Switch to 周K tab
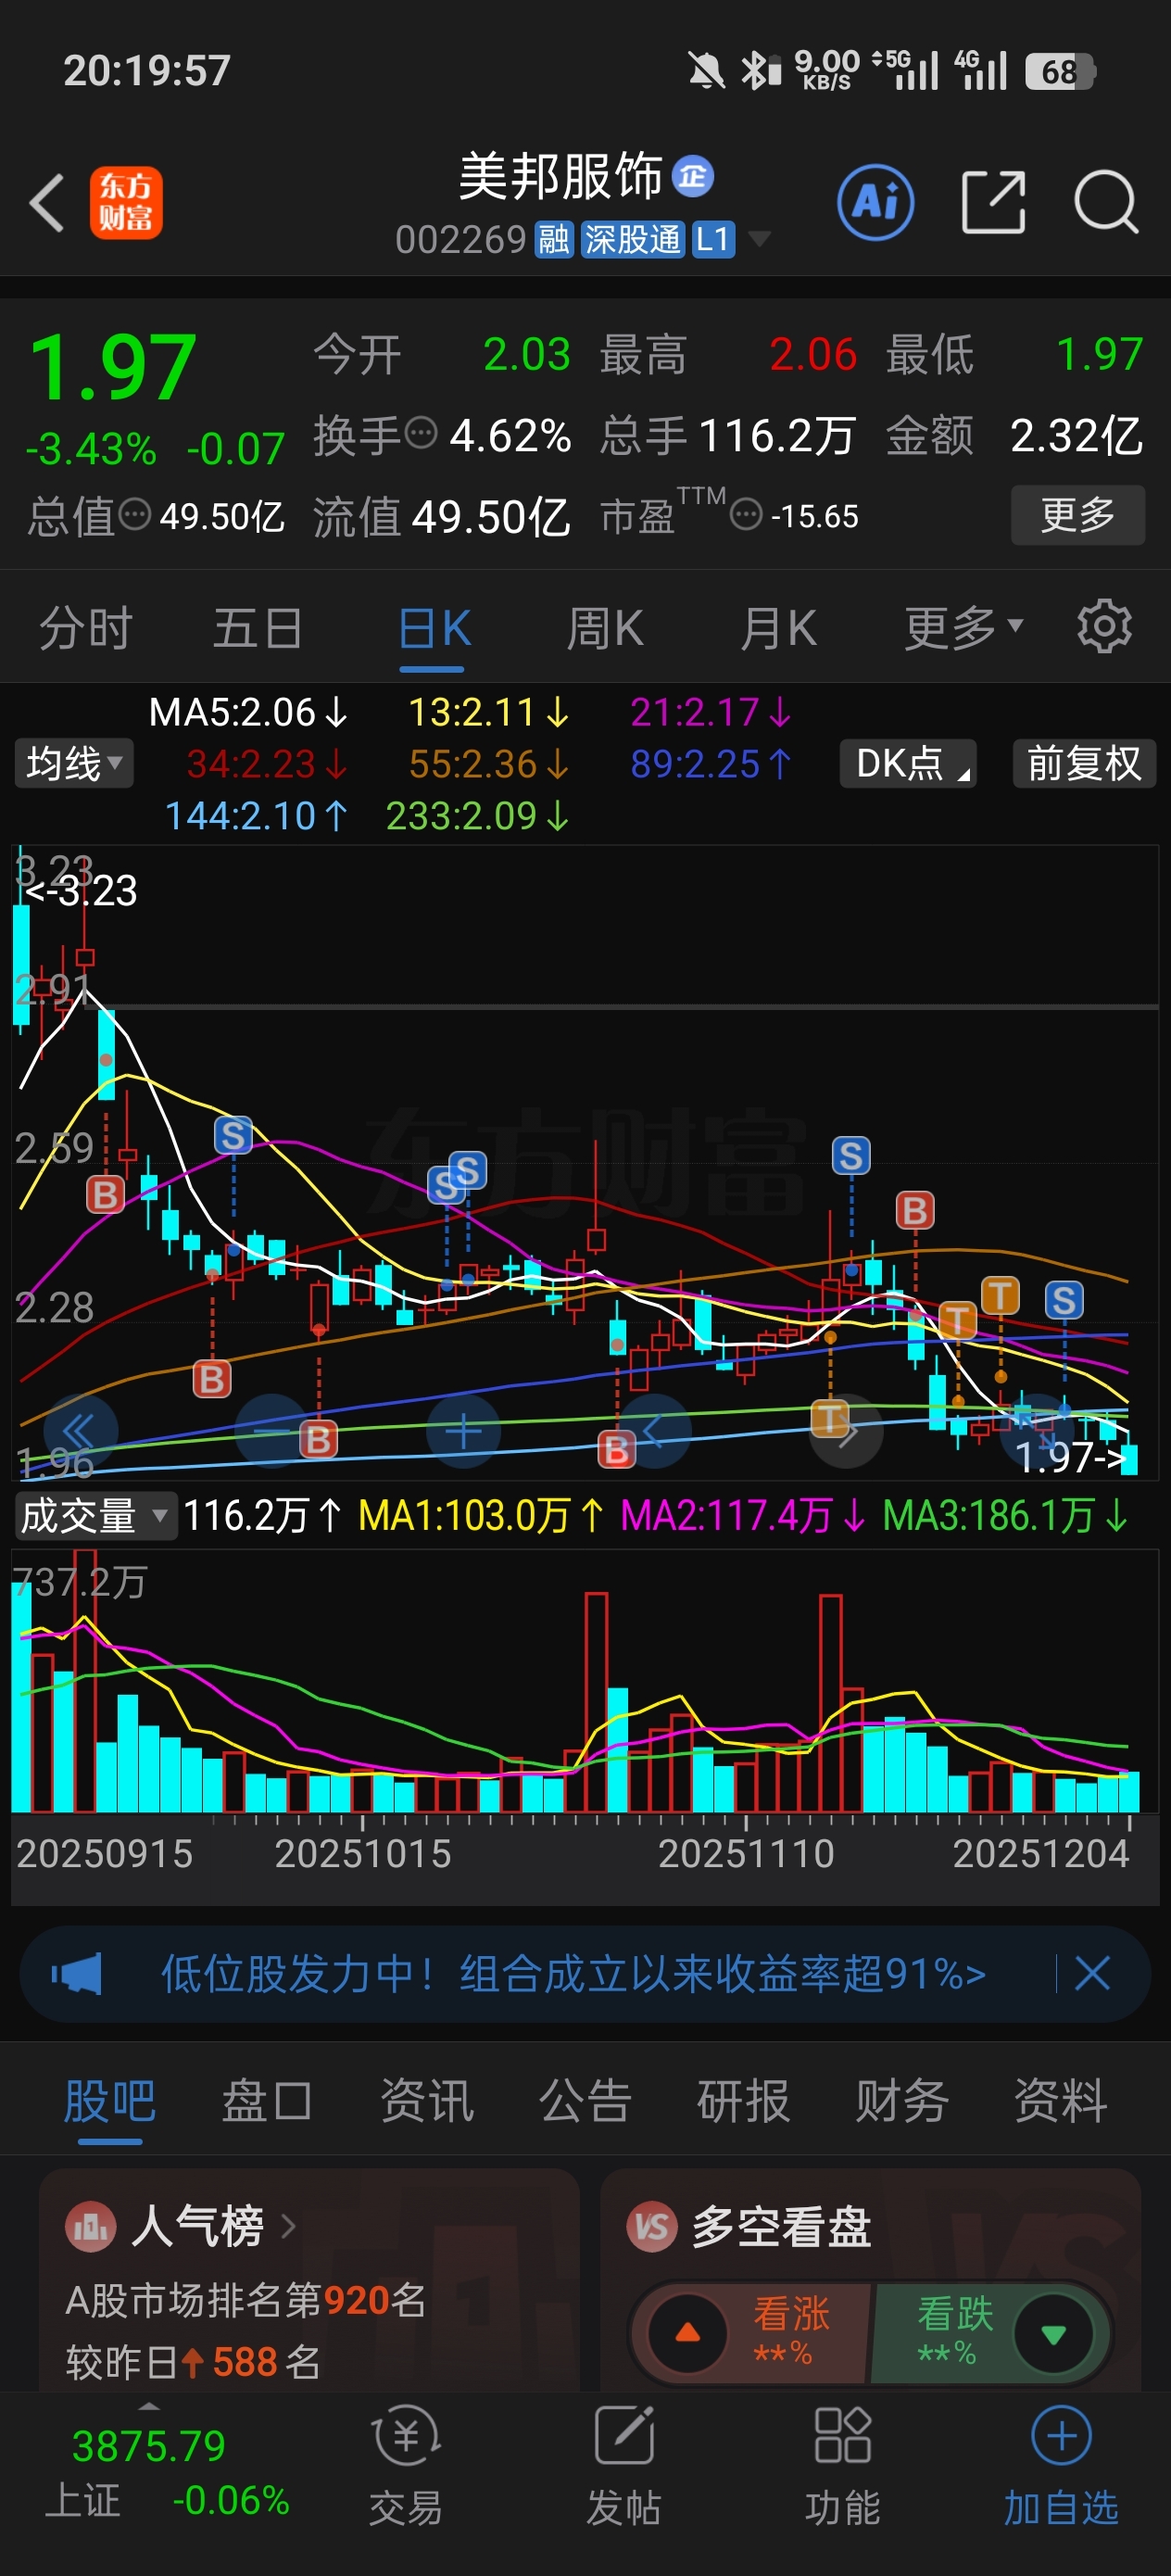The height and width of the screenshot is (2576, 1171). (x=605, y=628)
